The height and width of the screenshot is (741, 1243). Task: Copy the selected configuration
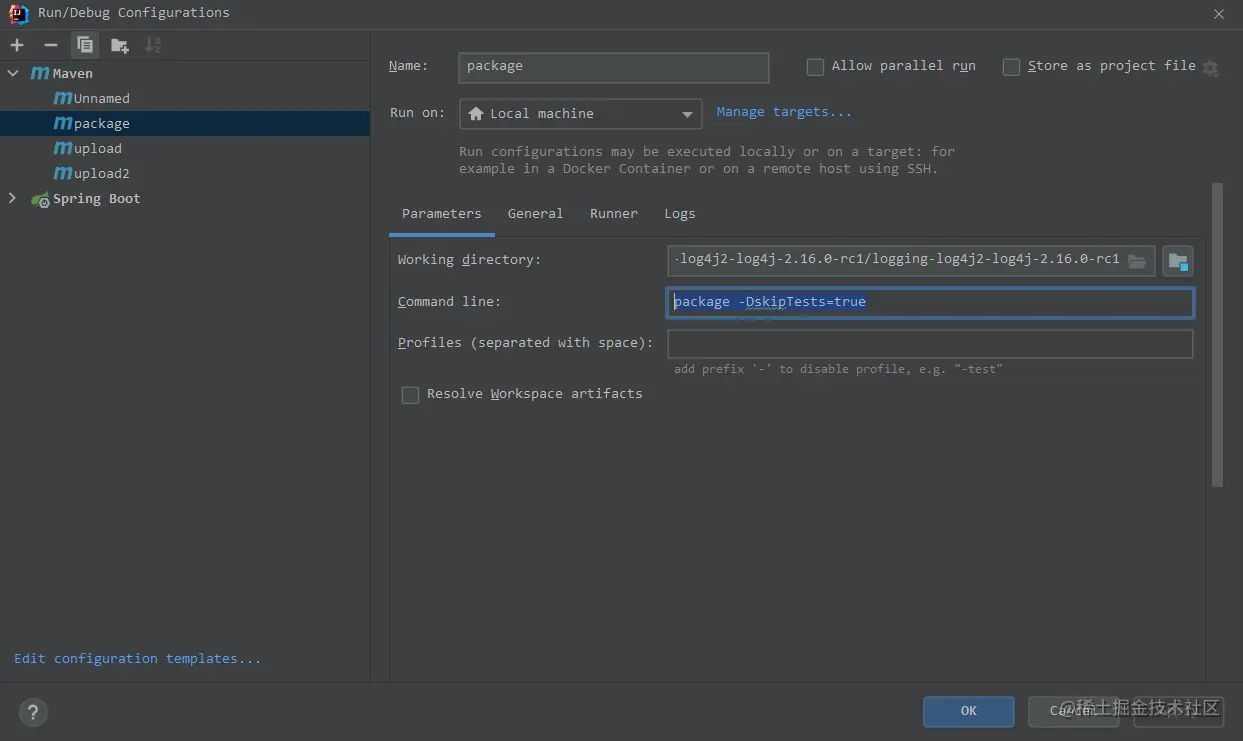[x=85, y=45]
